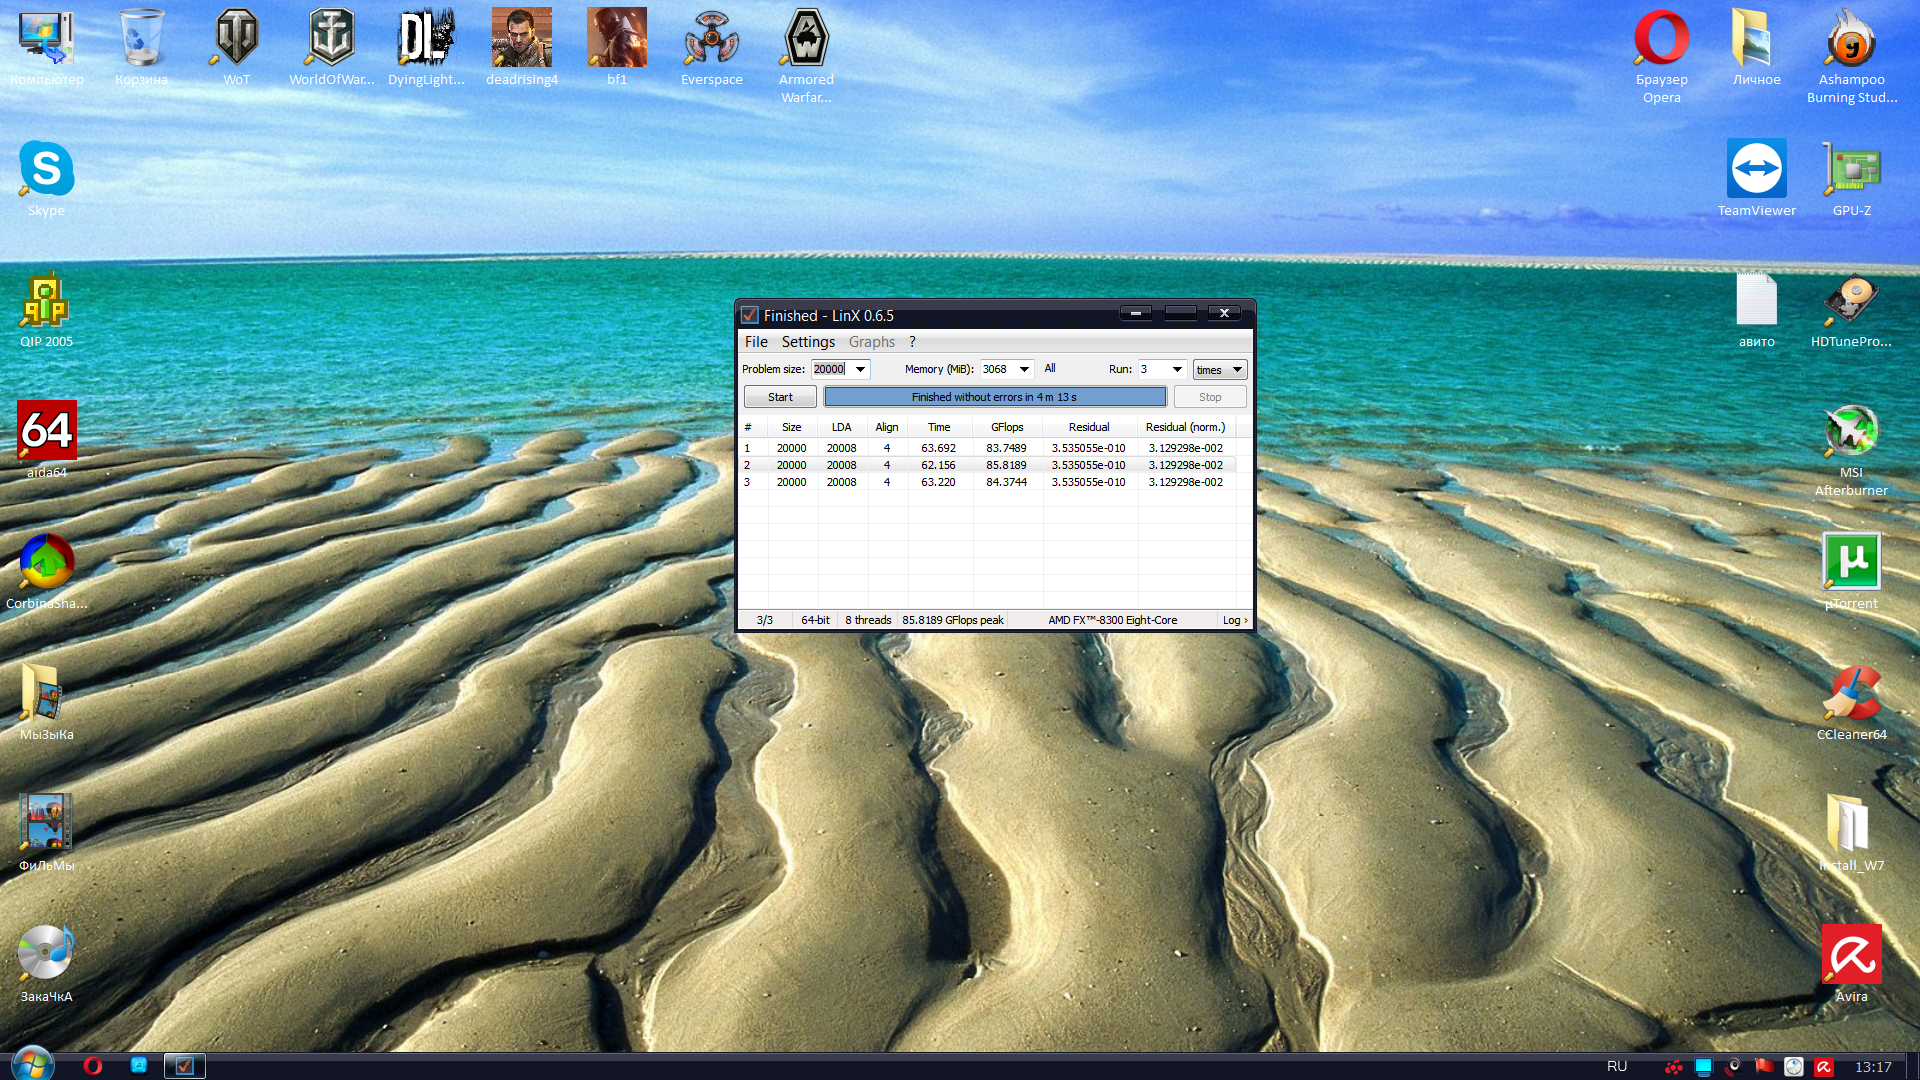Click LinX taskbar button
1920x1080 pixels.
click(184, 1066)
